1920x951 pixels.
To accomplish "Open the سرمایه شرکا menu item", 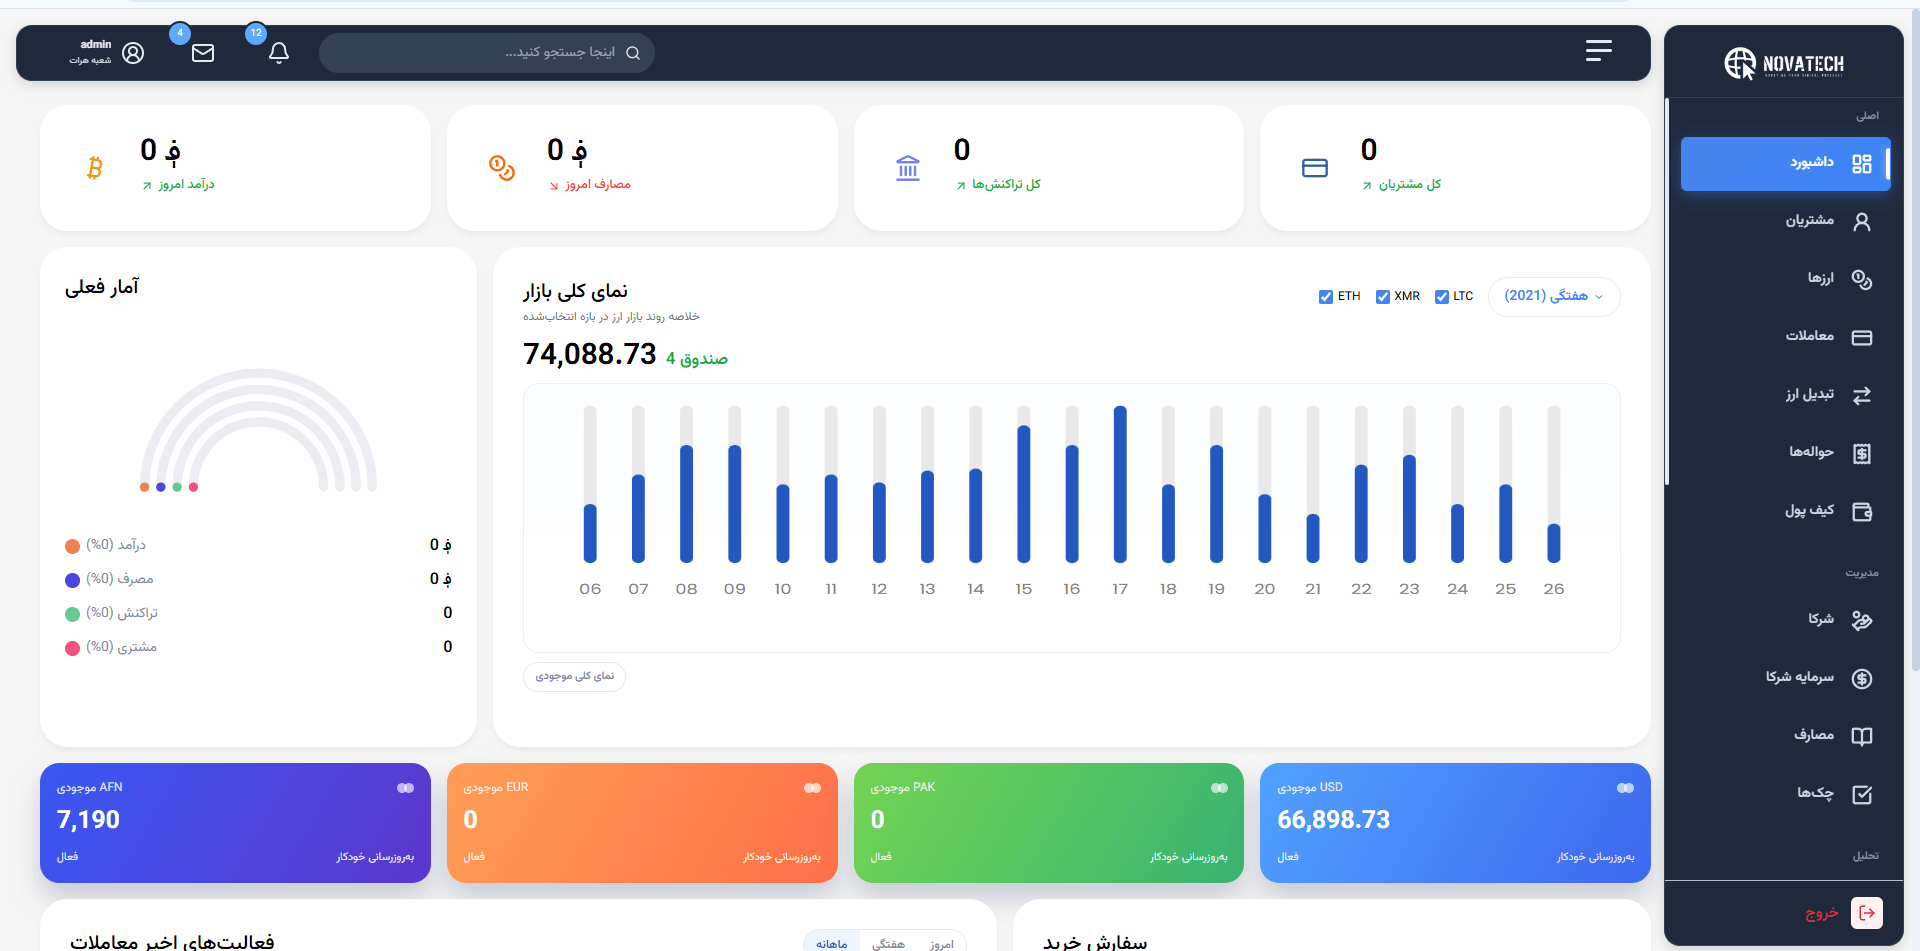I will pyautogui.click(x=1786, y=679).
